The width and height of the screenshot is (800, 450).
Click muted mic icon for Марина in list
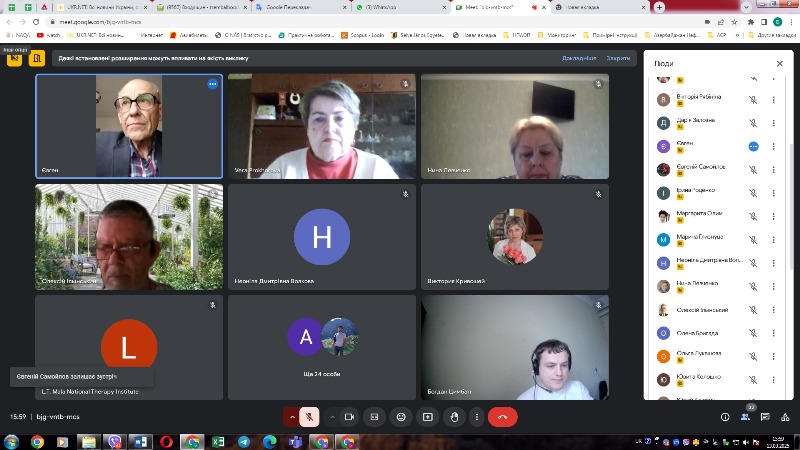[x=753, y=240]
